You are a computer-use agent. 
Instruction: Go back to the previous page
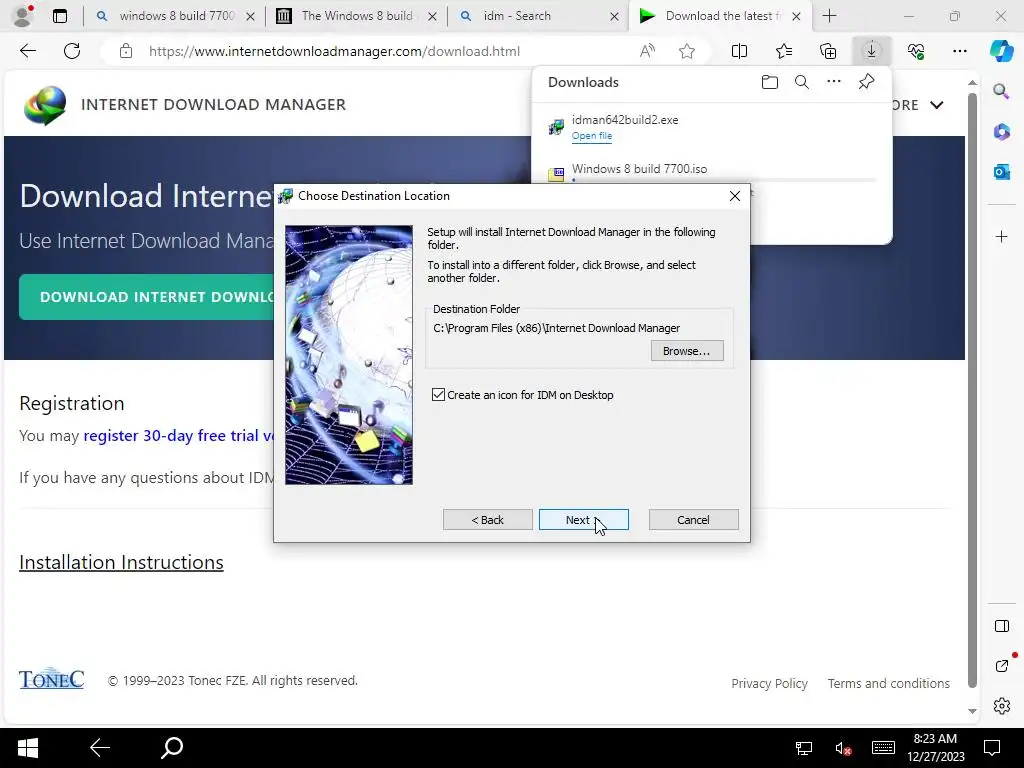(x=27, y=51)
